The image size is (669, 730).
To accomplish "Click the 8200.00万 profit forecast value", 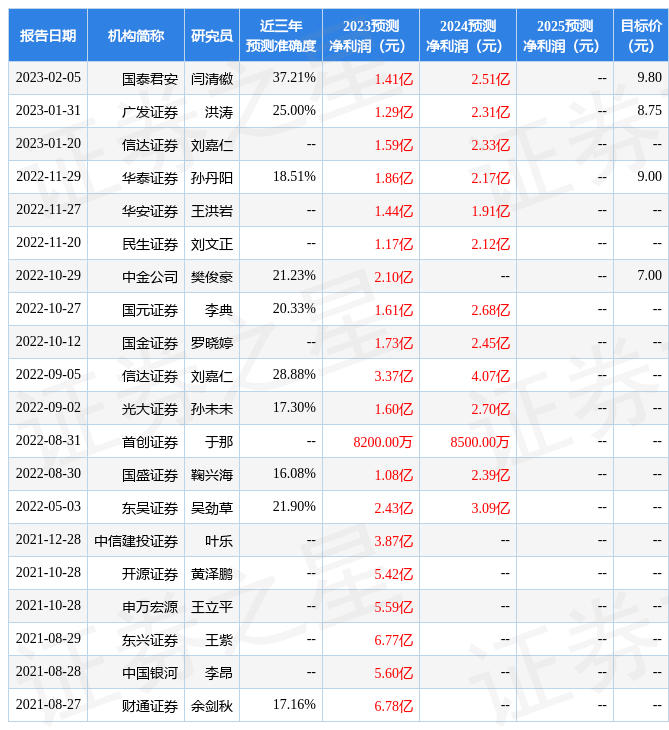I will 383,441.
